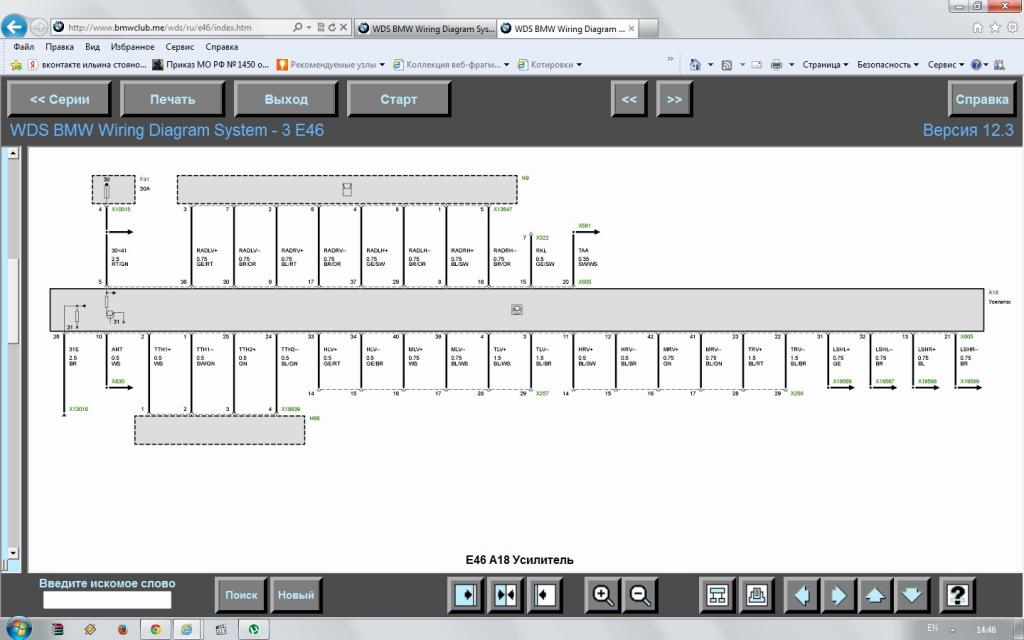Image resolution: width=1024 pixels, height=640 pixels.
Task: Open the Избранное menu
Action: pyautogui.click(x=133, y=47)
